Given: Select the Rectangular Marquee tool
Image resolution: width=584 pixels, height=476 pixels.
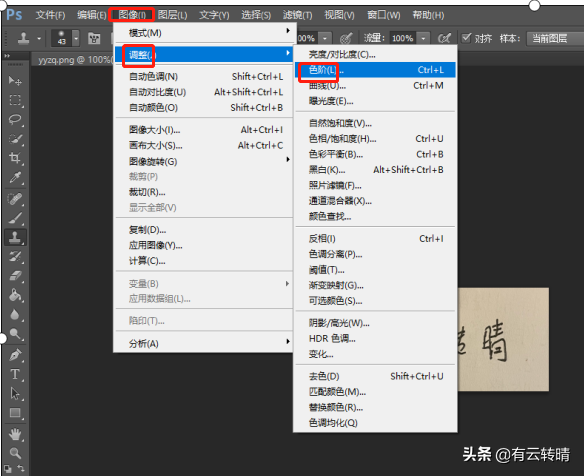Looking at the screenshot, I should pyautogui.click(x=15, y=100).
